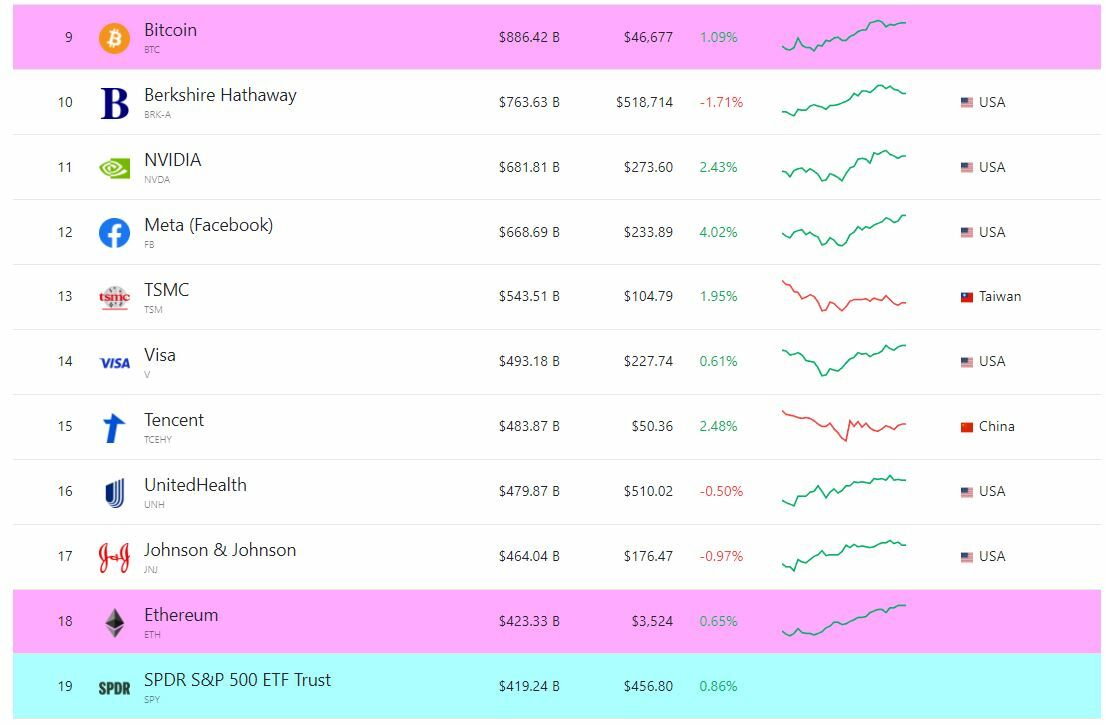Click the China country flag for Tencent
Image resolution: width=1106 pixels, height=724 pixels.
click(x=967, y=427)
